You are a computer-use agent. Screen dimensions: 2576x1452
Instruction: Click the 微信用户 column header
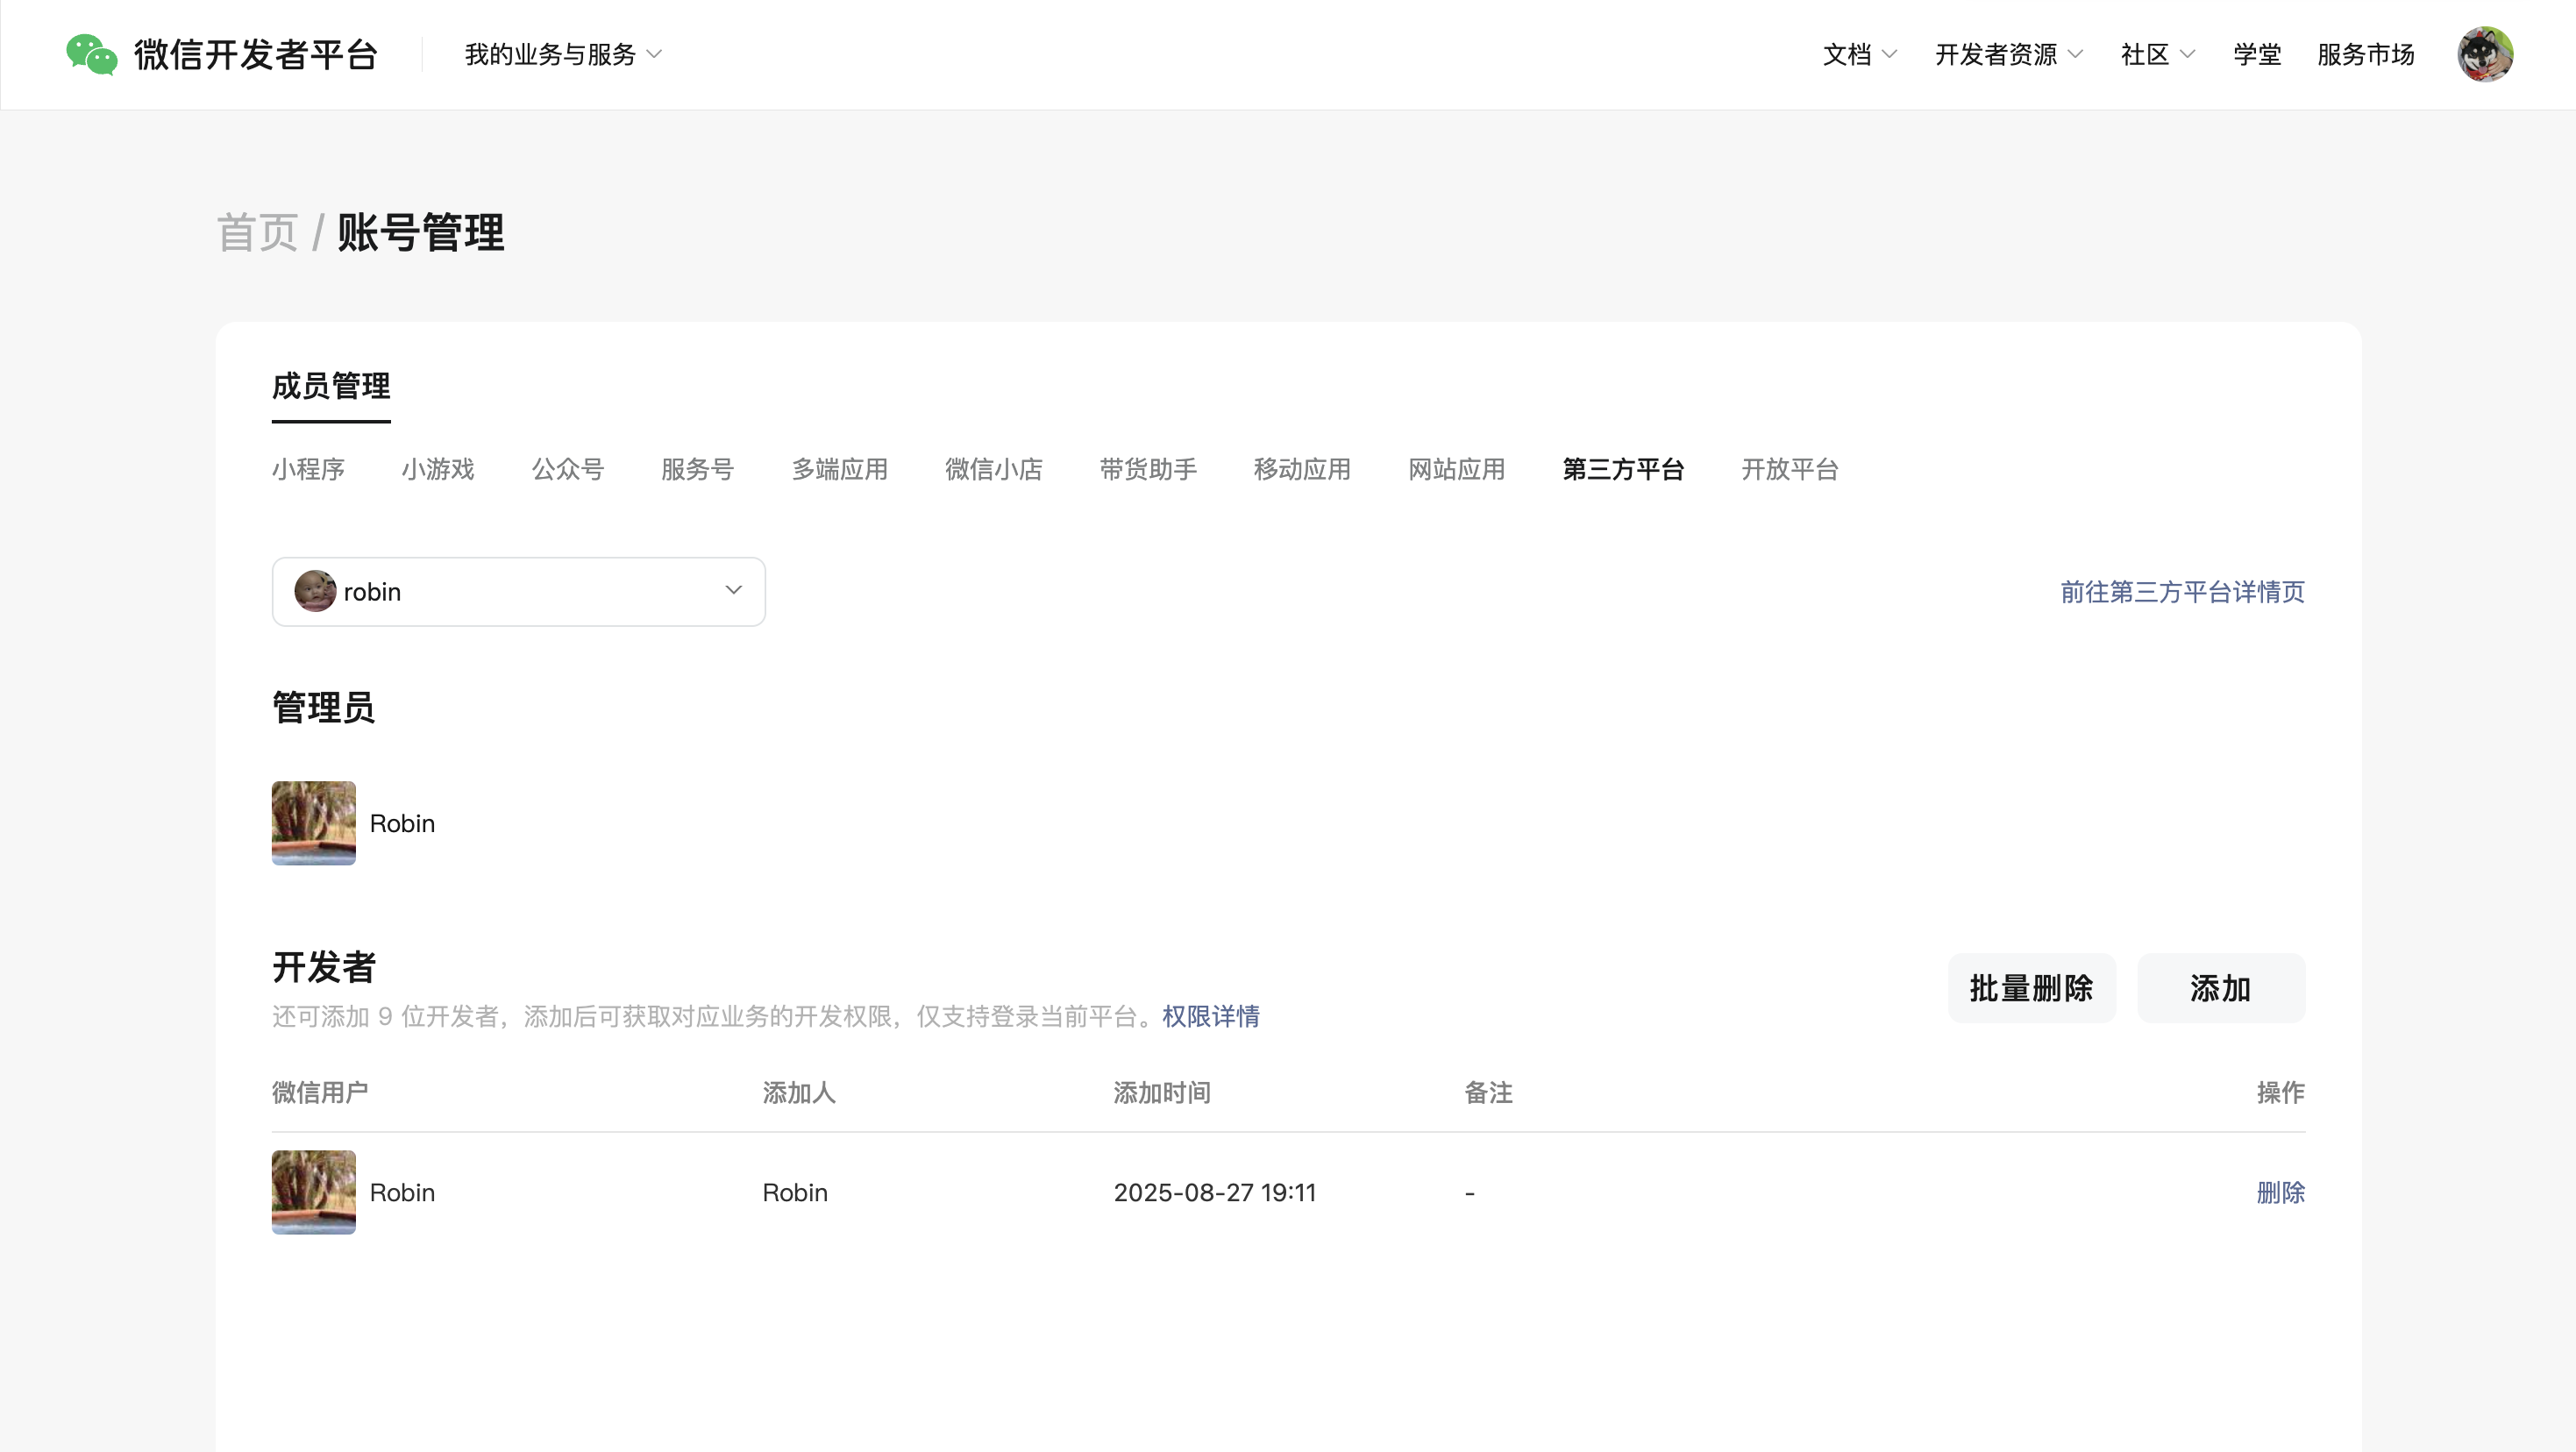(320, 1092)
